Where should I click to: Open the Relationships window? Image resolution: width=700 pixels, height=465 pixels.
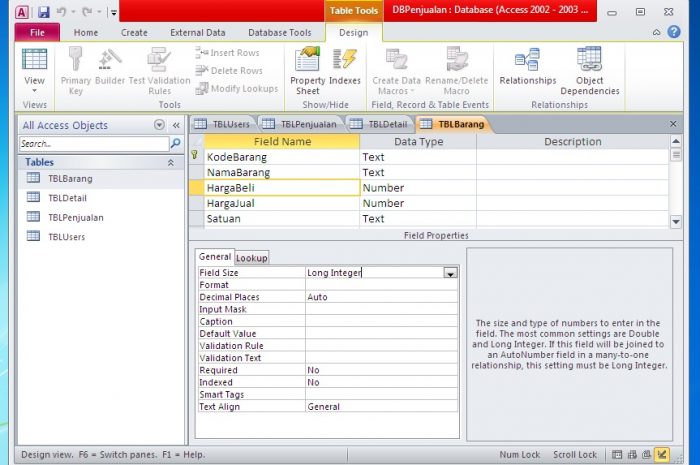click(x=528, y=67)
